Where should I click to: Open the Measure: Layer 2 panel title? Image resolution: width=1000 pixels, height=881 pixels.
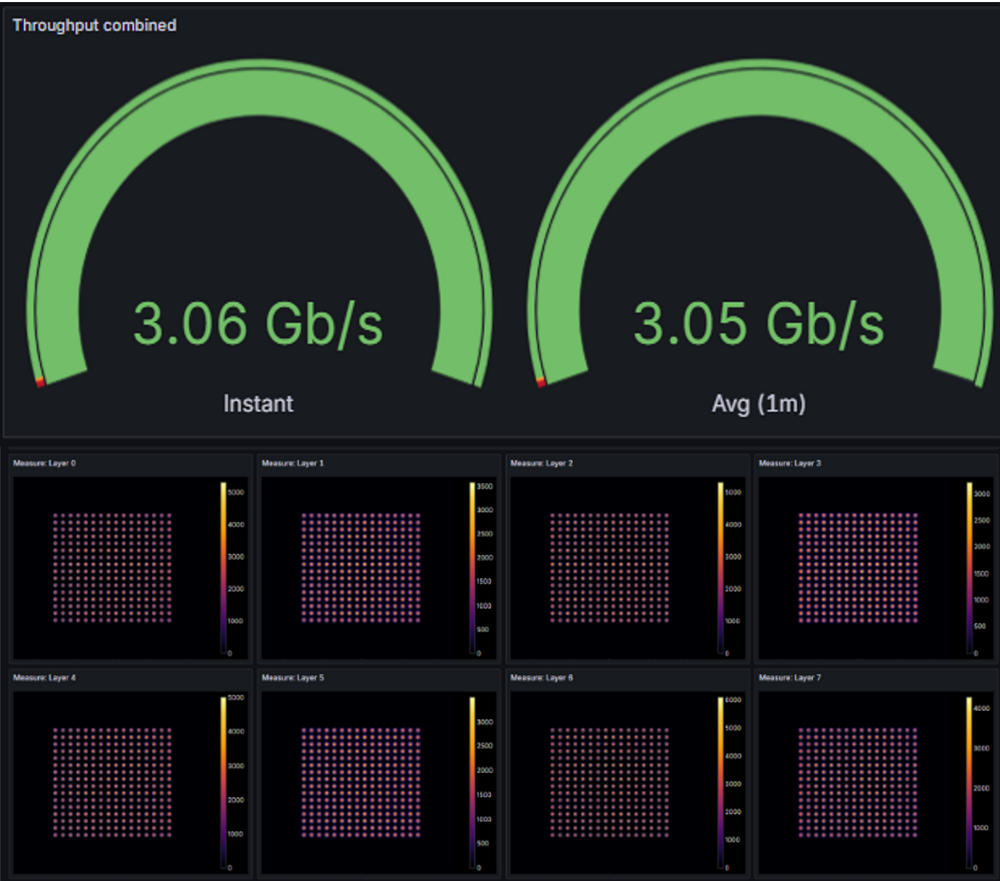(542, 464)
